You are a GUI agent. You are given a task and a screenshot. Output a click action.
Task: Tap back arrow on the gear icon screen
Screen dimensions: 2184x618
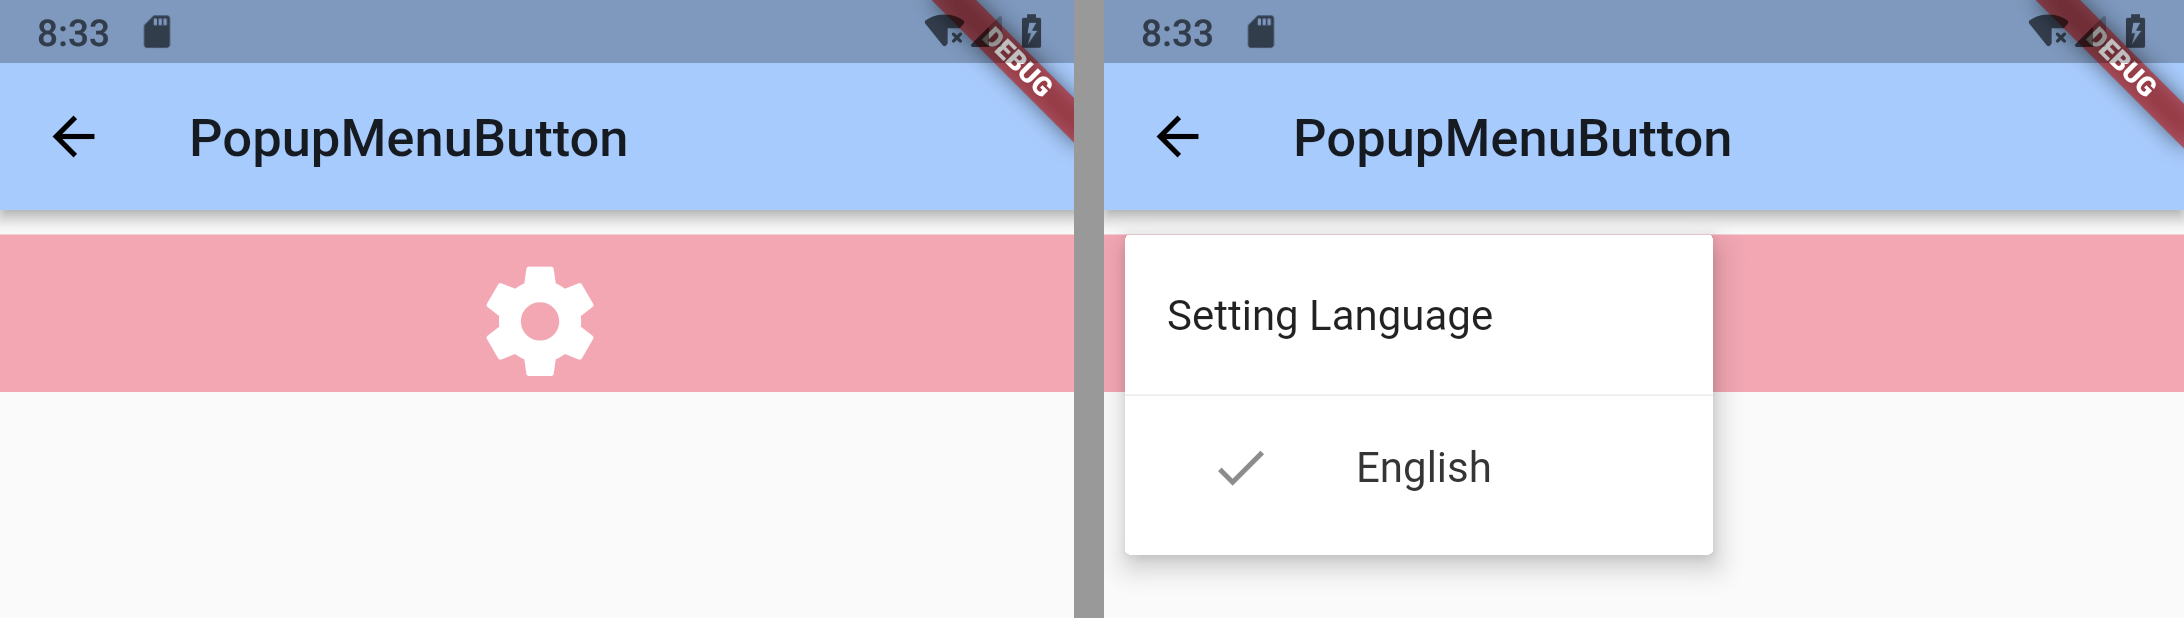click(x=73, y=137)
